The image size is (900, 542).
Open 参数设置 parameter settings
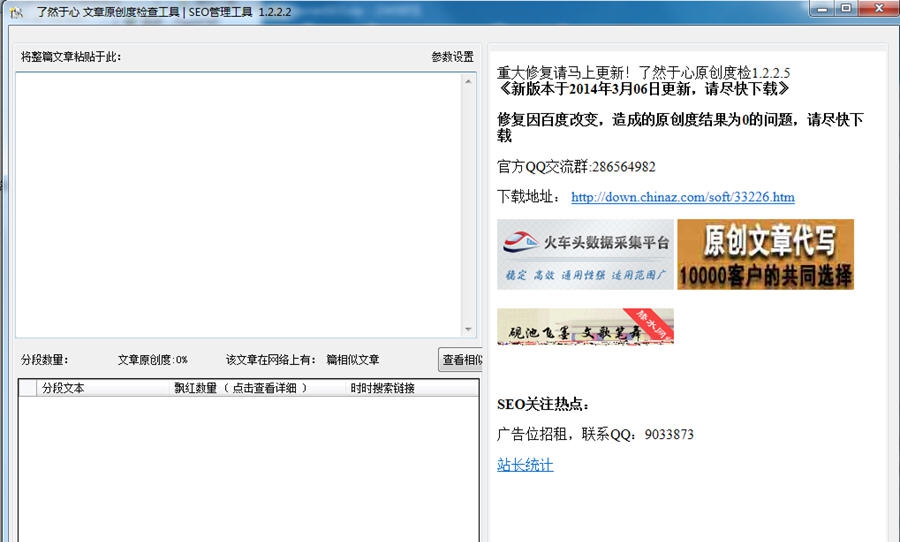(x=452, y=57)
